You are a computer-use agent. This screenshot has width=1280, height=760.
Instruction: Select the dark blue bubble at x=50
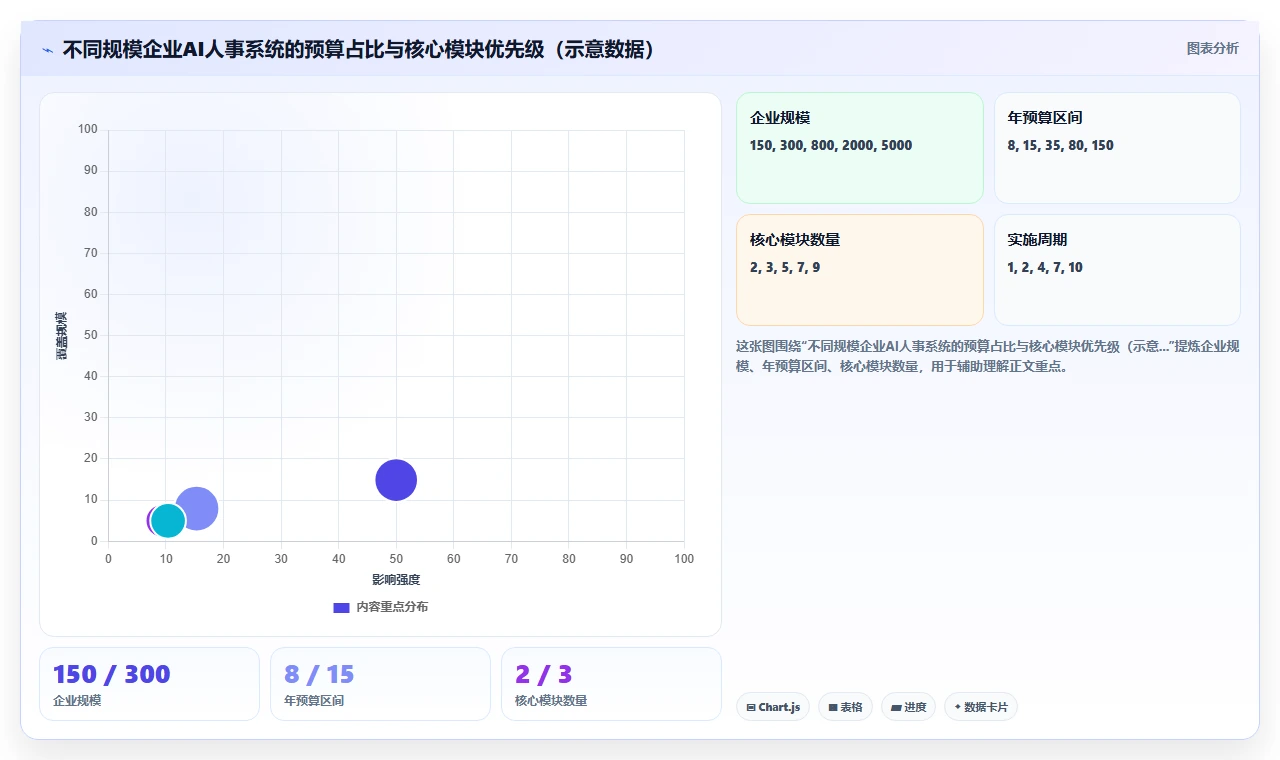pos(396,480)
